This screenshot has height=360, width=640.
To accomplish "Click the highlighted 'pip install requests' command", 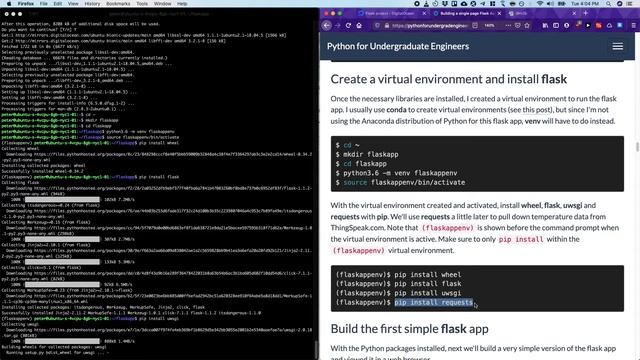I will click(x=433, y=302).
